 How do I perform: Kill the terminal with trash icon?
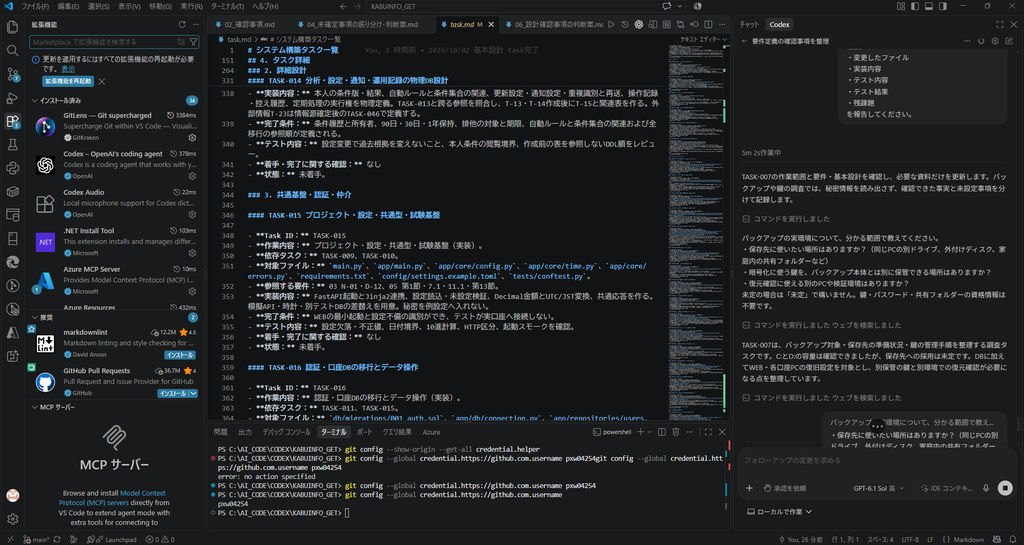pos(675,432)
